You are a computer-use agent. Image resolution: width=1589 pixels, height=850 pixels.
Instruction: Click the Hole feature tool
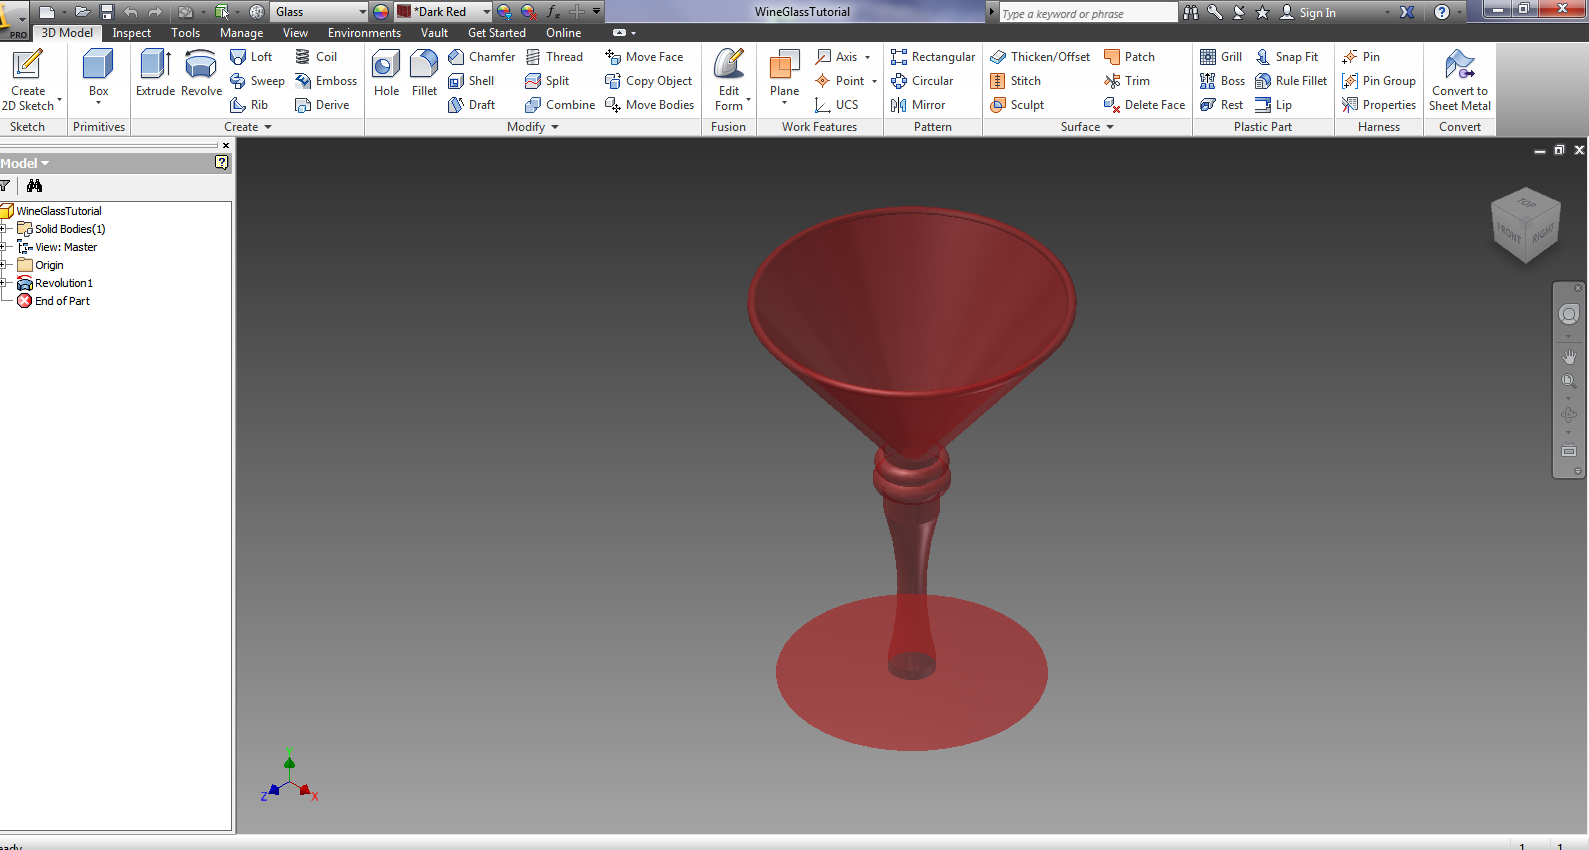(386, 73)
